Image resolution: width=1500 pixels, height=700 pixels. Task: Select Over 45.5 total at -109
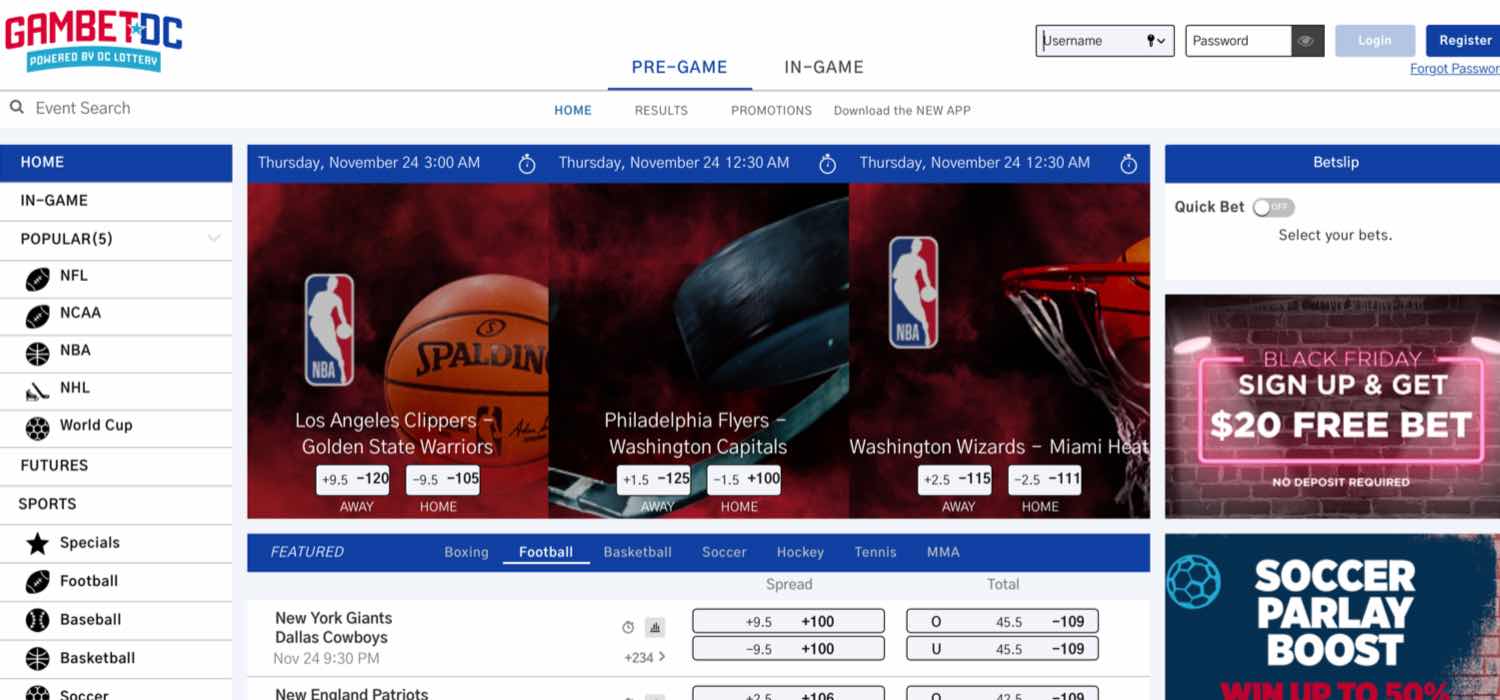1003,621
